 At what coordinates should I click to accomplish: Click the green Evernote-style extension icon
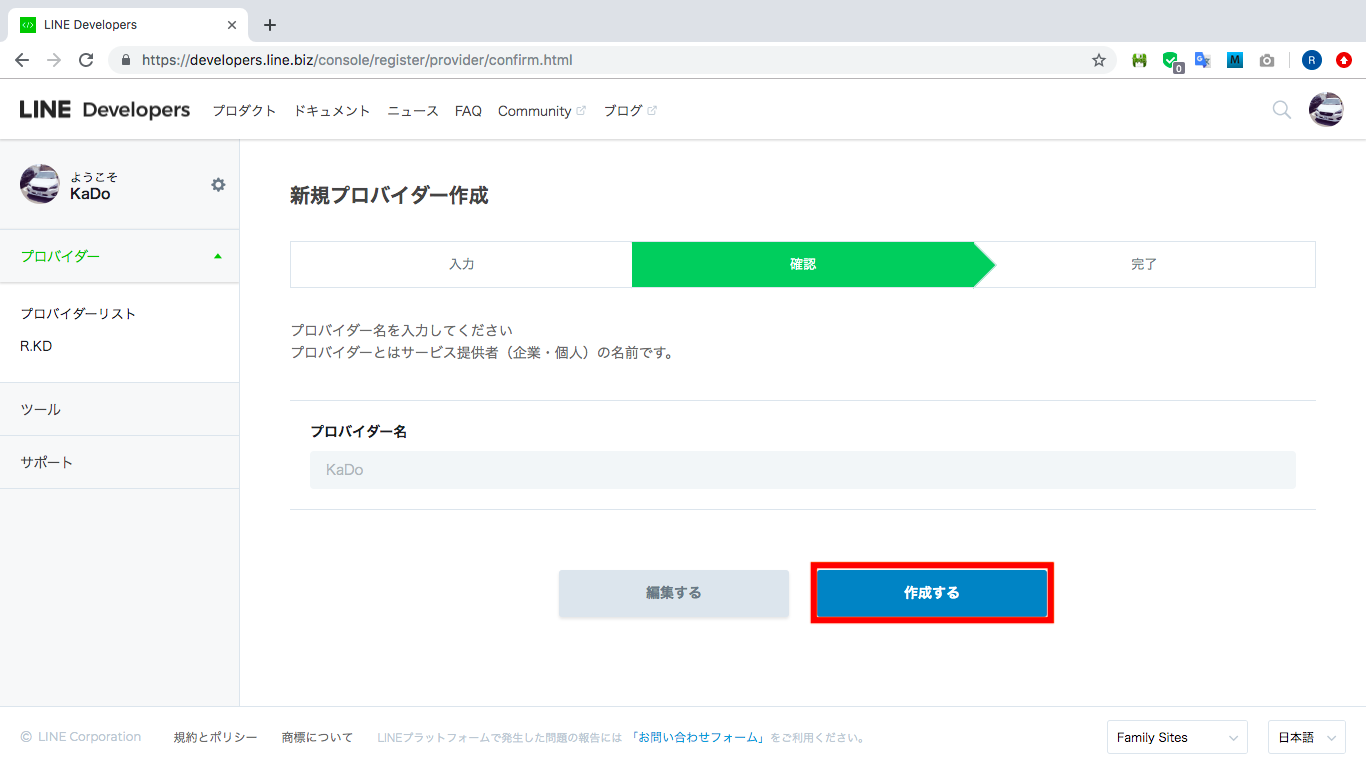[x=1139, y=60]
